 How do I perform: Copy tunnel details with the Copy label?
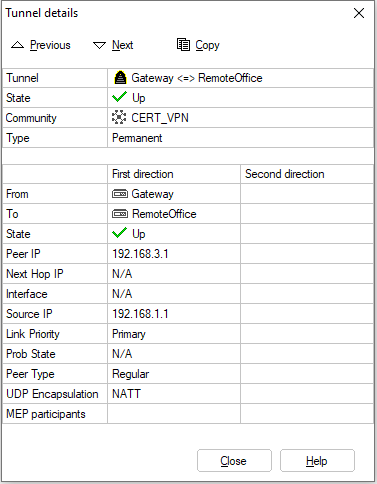207,45
